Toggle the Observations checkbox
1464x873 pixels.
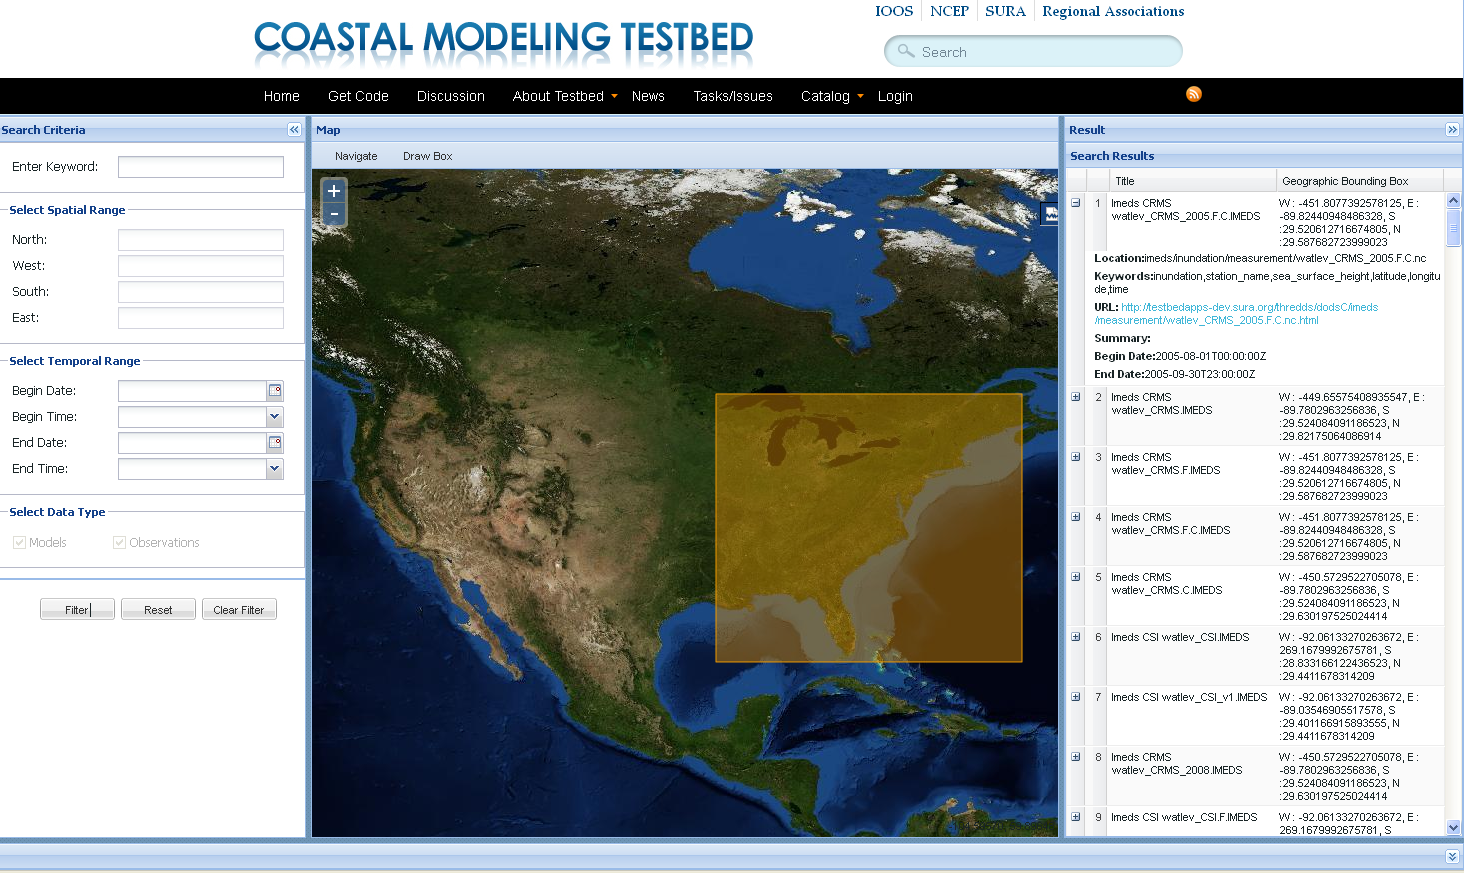(119, 542)
